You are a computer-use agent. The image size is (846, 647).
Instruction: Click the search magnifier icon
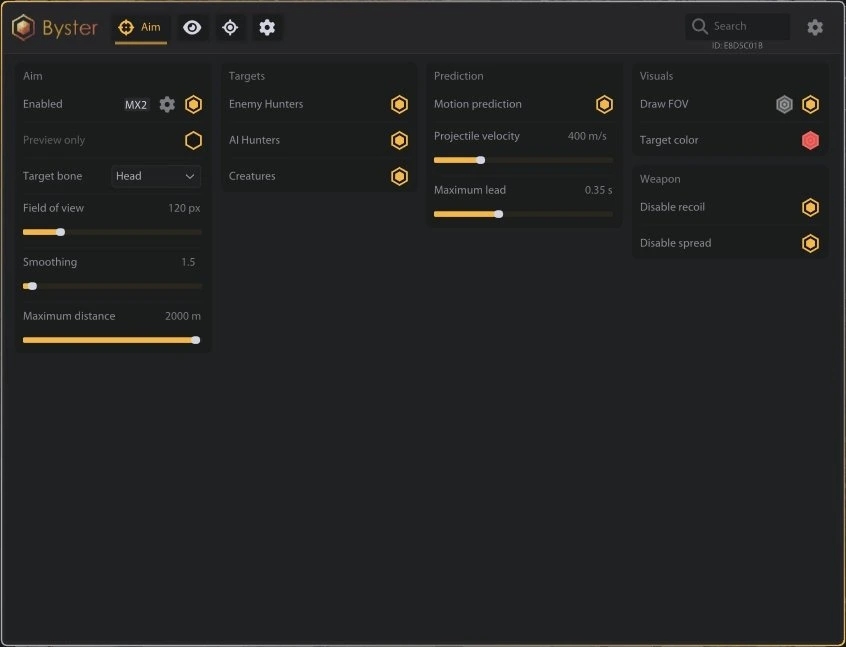point(699,26)
